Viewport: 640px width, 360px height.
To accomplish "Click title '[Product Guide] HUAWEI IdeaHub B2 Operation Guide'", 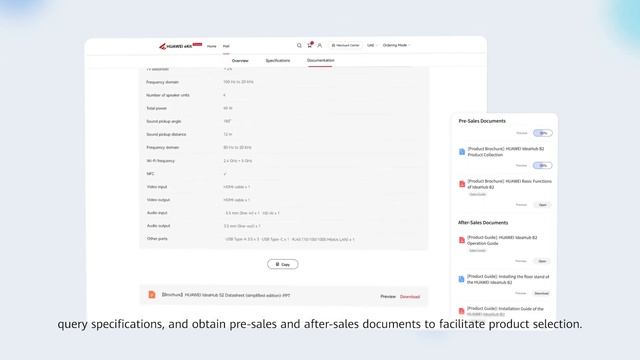I will click(x=502, y=240).
